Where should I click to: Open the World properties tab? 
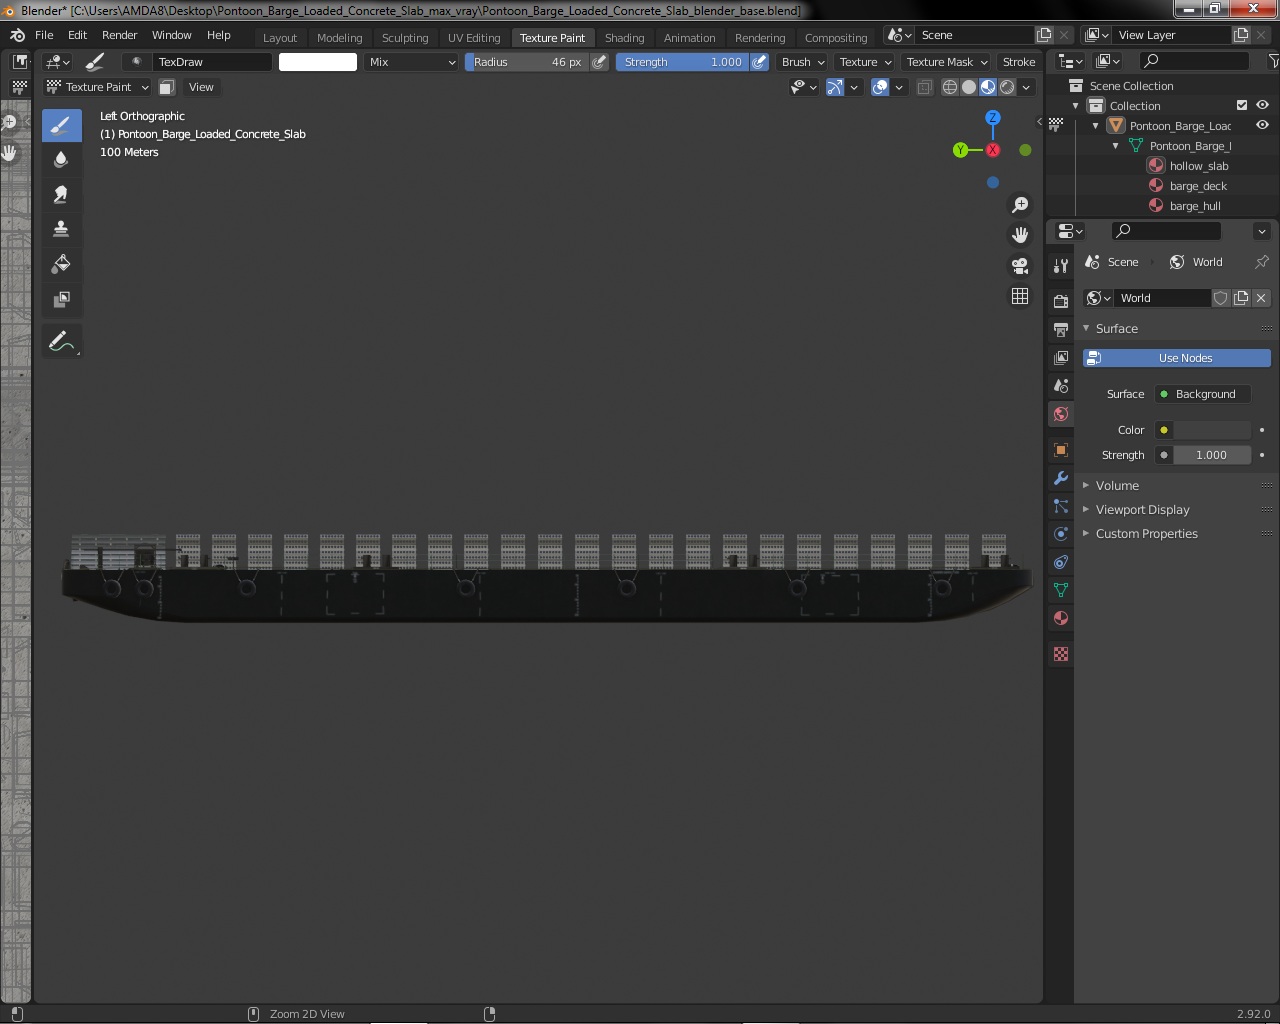[x=1061, y=414]
